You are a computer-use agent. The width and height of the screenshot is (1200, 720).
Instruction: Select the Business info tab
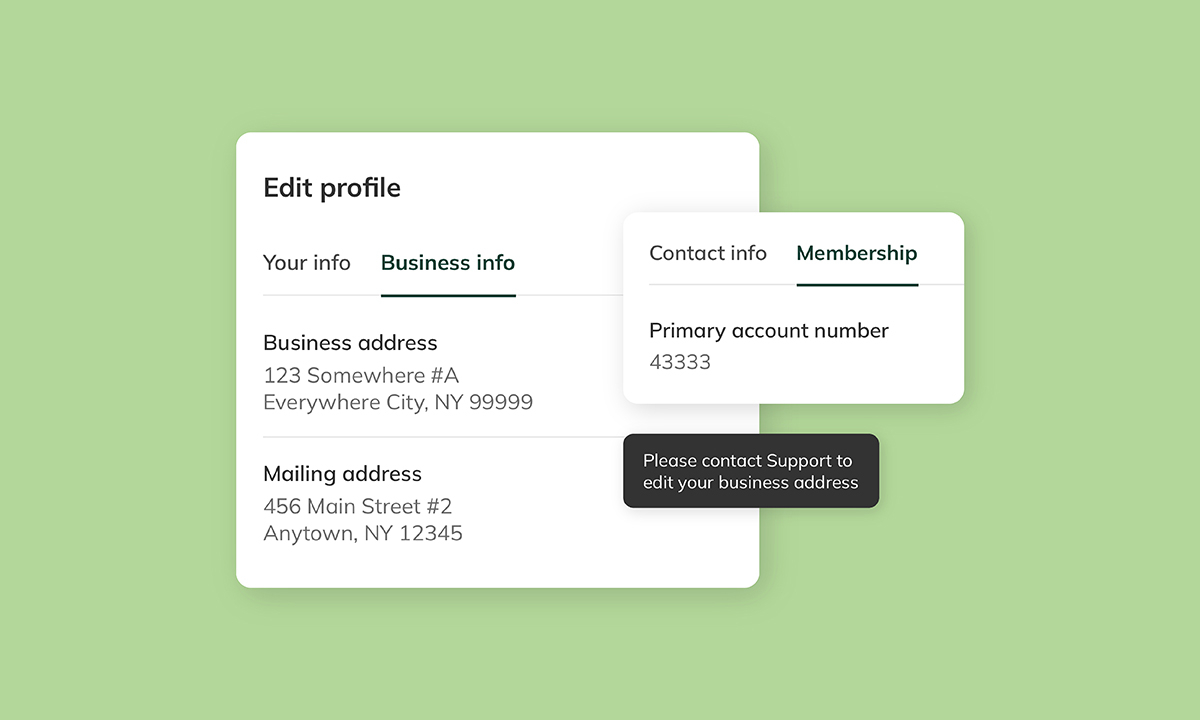point(448,263)
